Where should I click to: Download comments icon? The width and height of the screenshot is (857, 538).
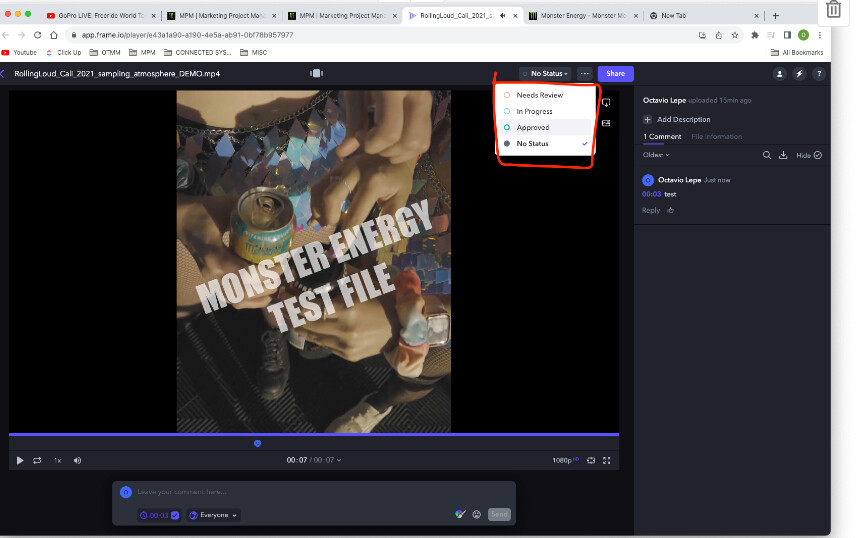click(783, 155)
